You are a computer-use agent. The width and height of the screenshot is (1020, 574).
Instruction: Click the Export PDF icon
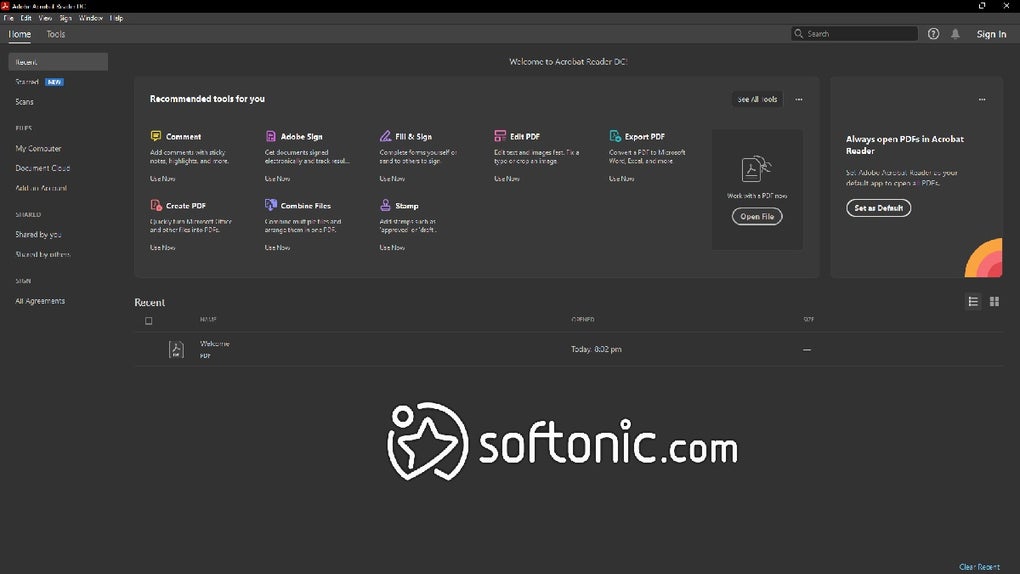coord(615,136)
